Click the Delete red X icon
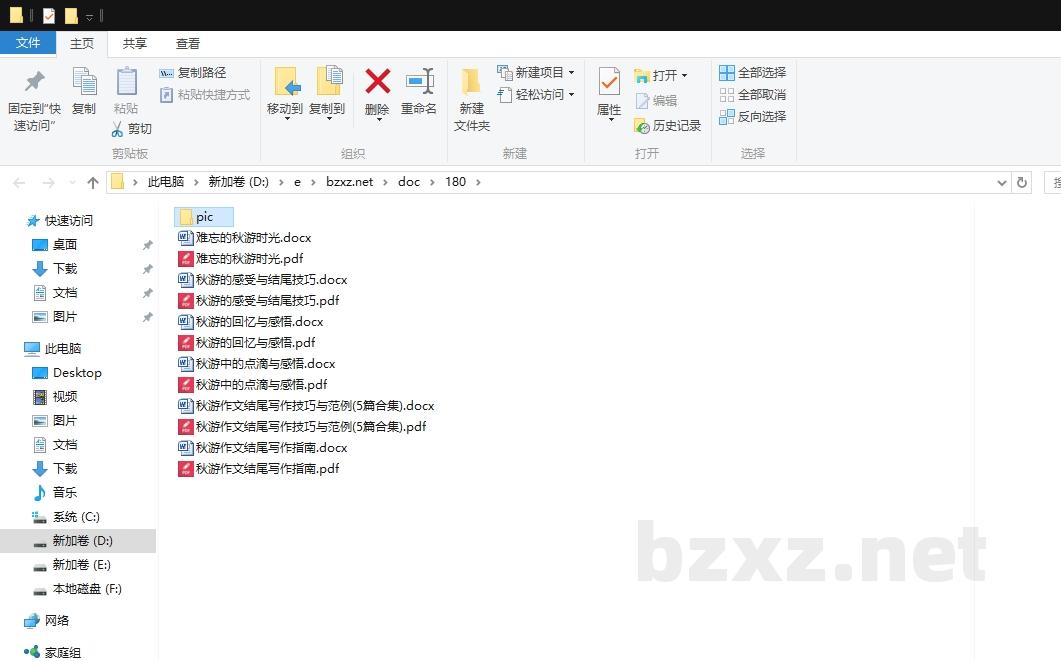 click(377, 82)
